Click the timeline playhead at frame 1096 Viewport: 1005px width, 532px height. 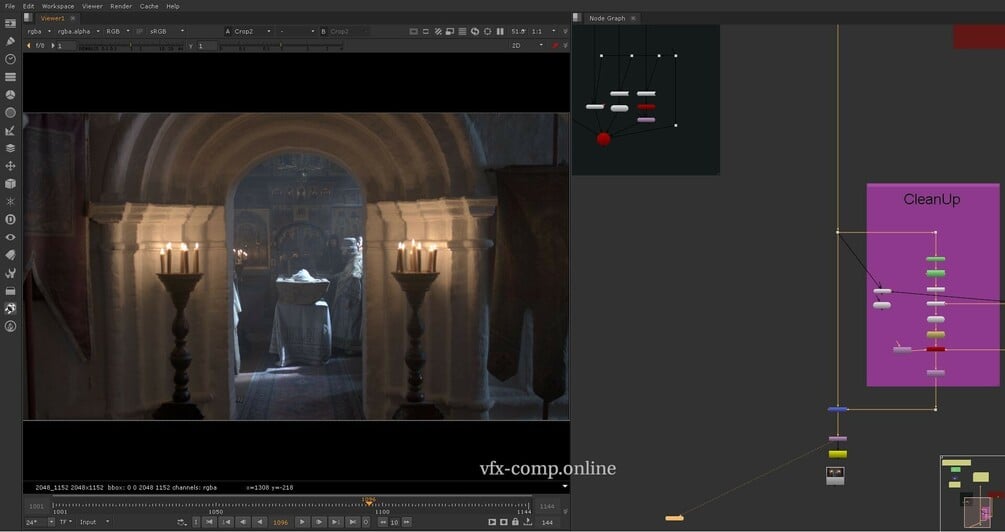pos(369,502)
